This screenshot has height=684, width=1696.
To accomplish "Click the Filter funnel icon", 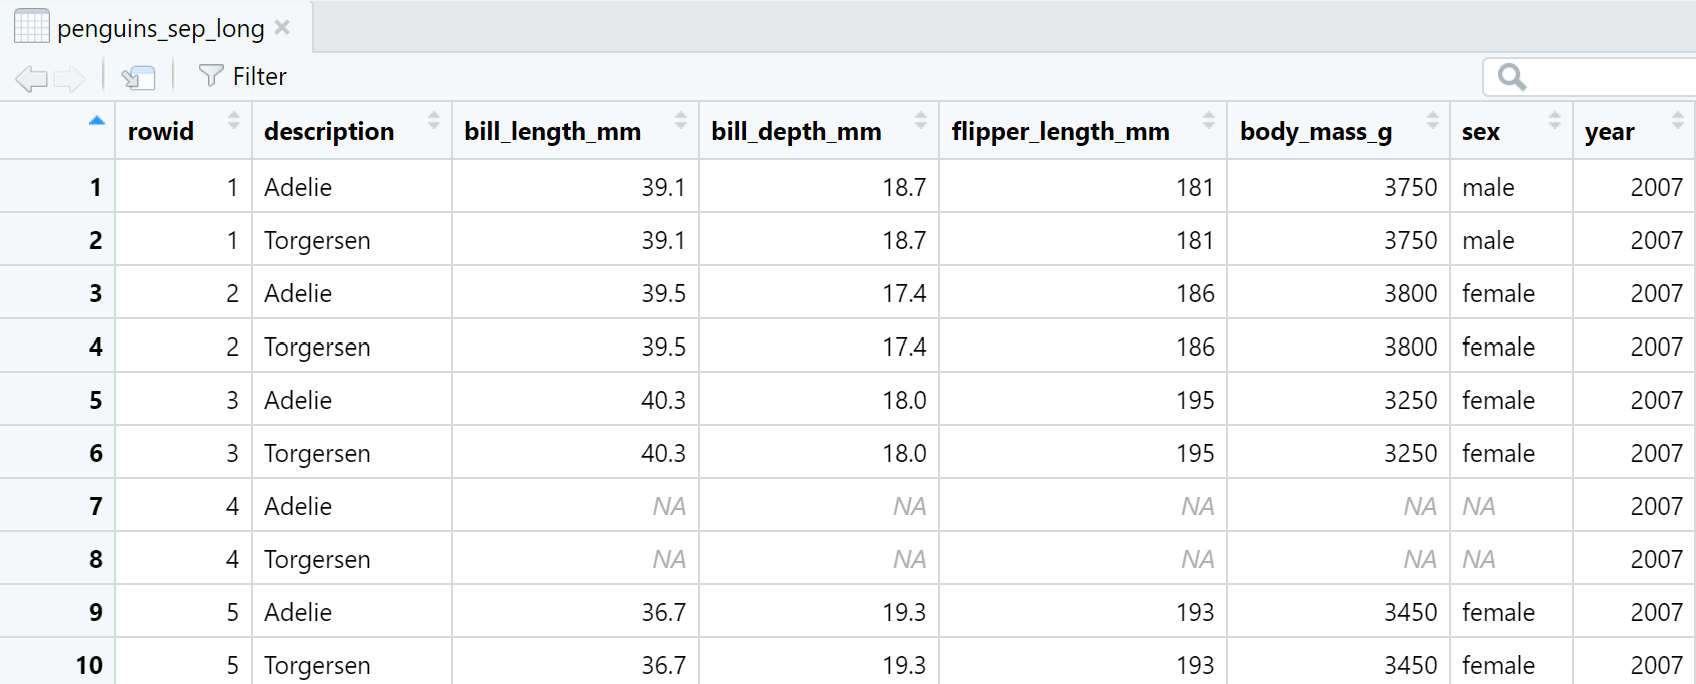I will [x=210, y=76].
